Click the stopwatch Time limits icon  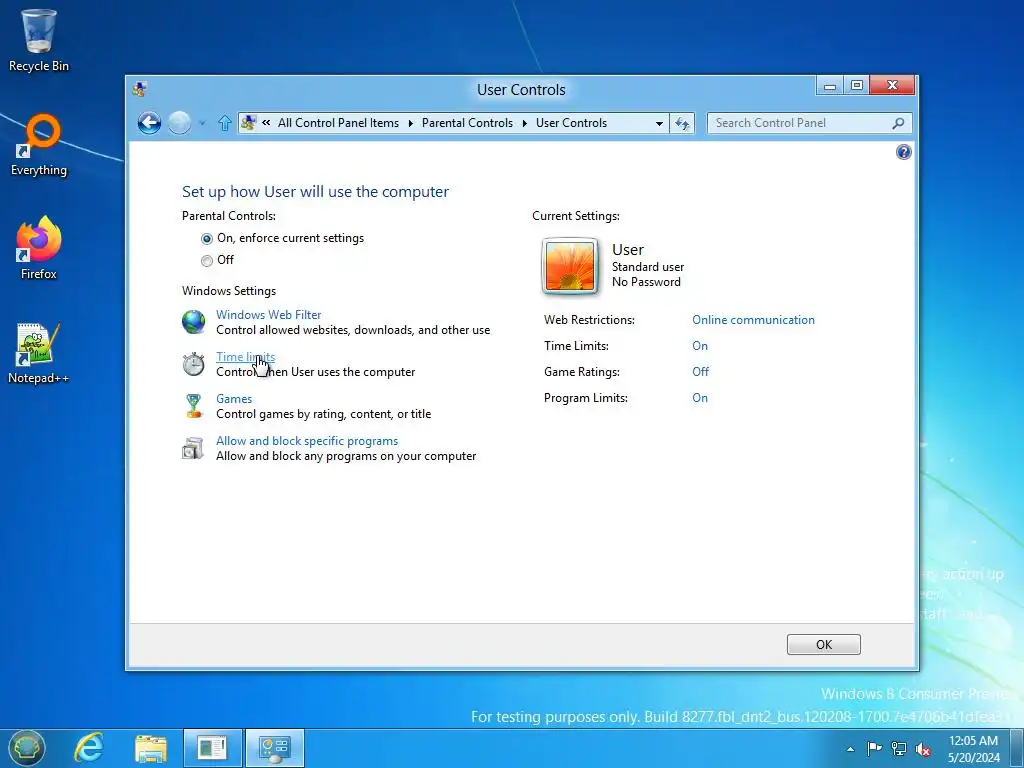click(x=193, y=364)
